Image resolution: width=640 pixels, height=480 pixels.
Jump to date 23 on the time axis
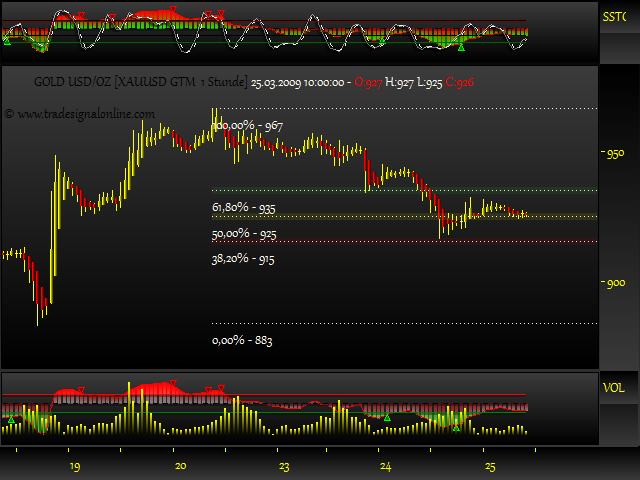coord(285,466)
